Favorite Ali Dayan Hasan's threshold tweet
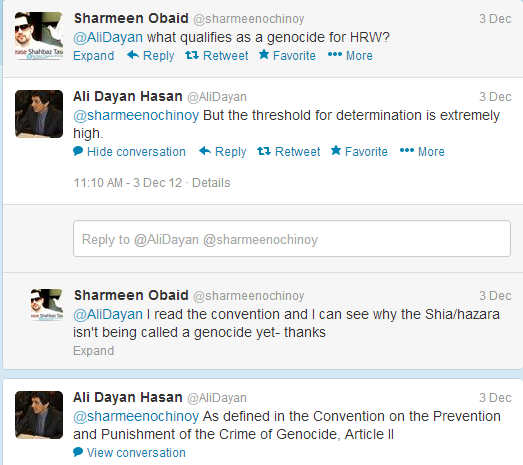 point(359,151)
